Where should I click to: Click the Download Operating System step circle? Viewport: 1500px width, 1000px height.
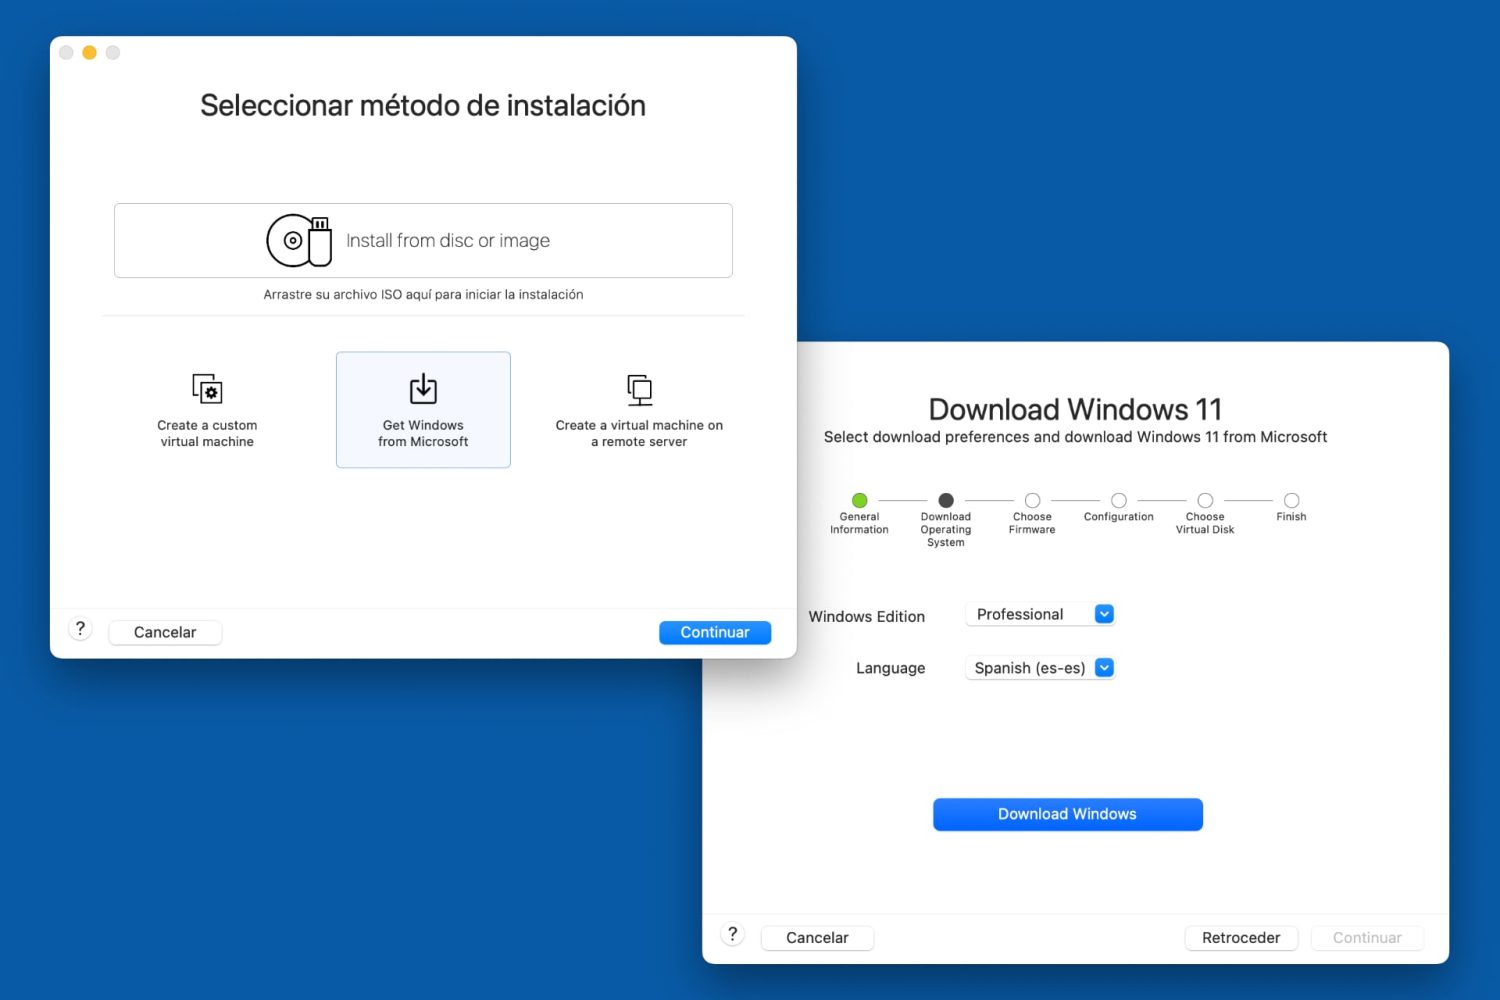pyautogui.click(x=946, y=500)
